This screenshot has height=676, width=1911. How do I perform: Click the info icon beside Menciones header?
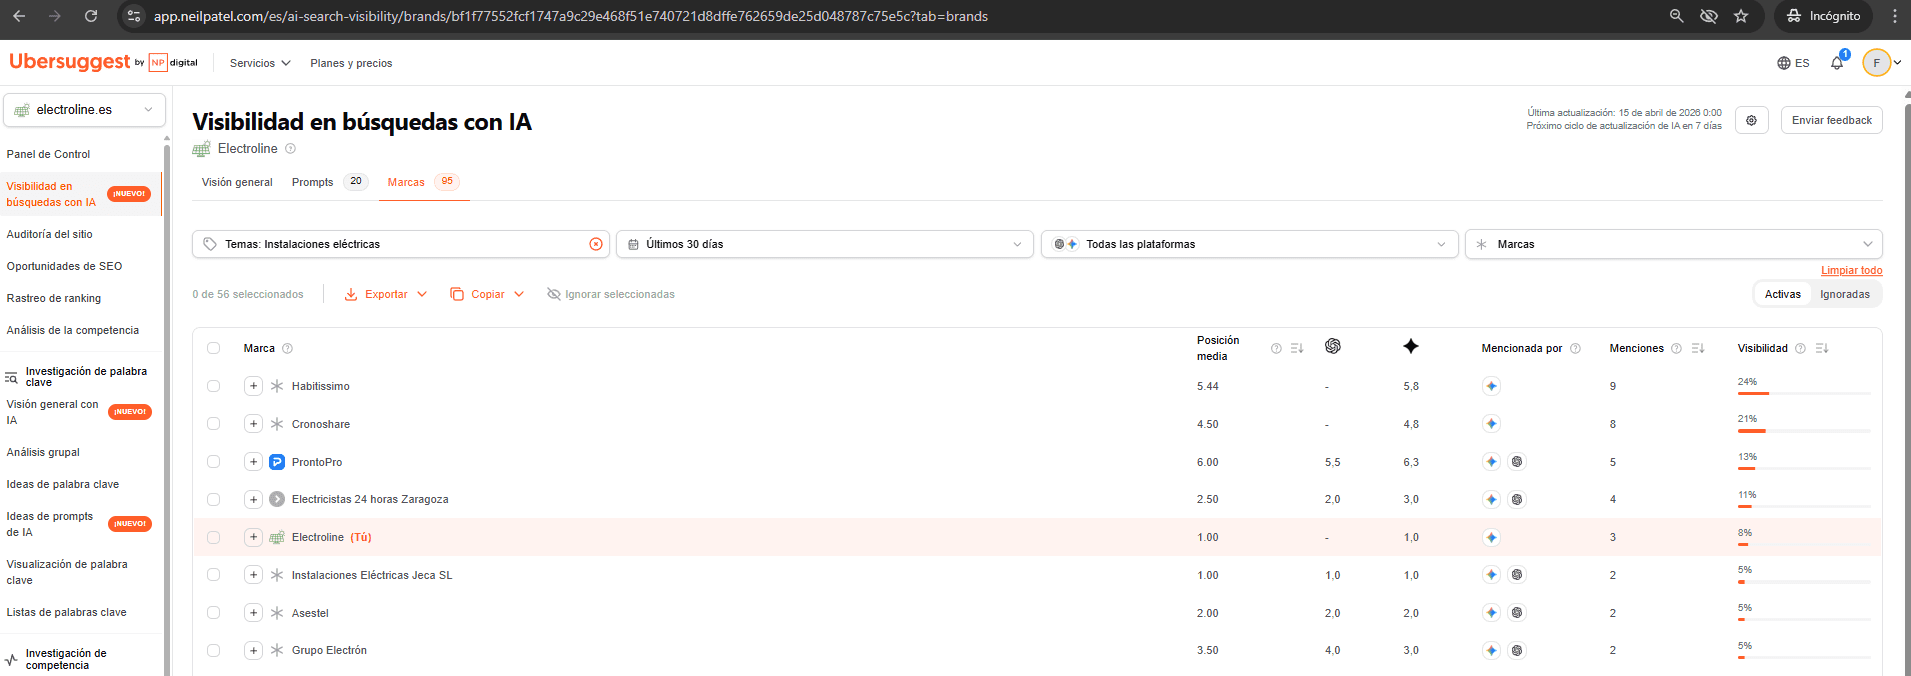1676,349
